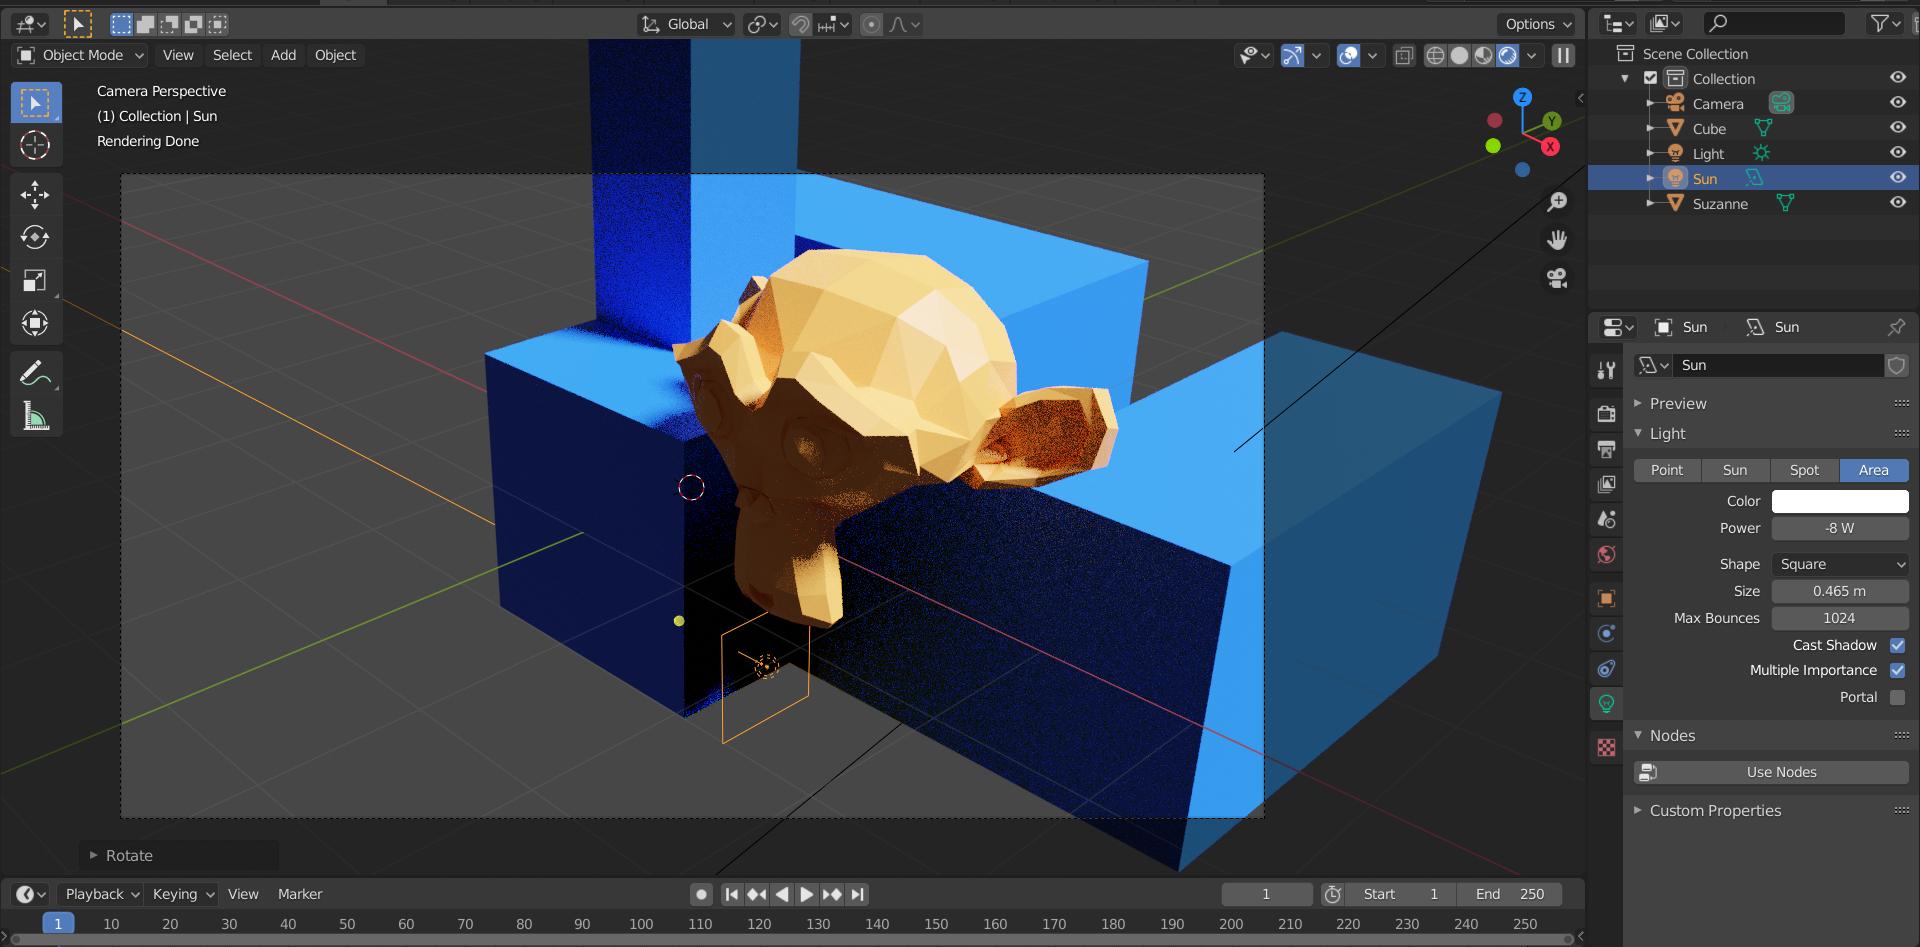This screenshot has height=947, width=1920.
Task: Open the Object menu
Action: click(x=335, y=55)
